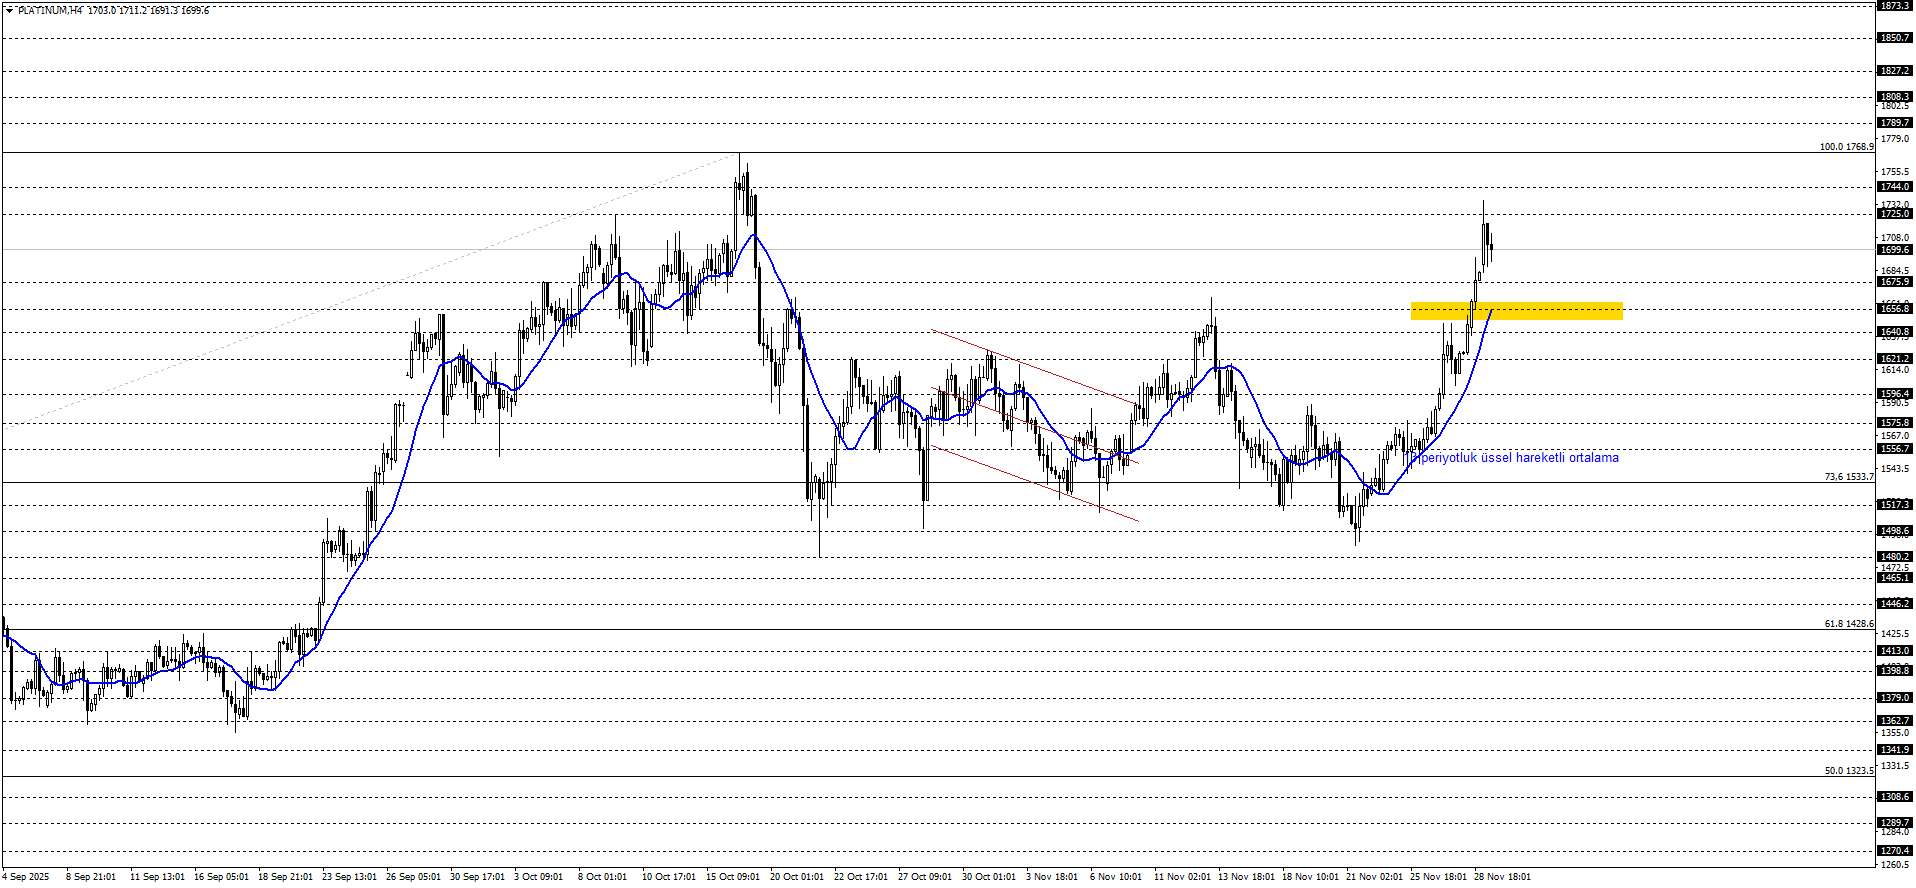Click the blue moving average text label
Viewport: 1916px width, 888px height.
point(1518,458)
